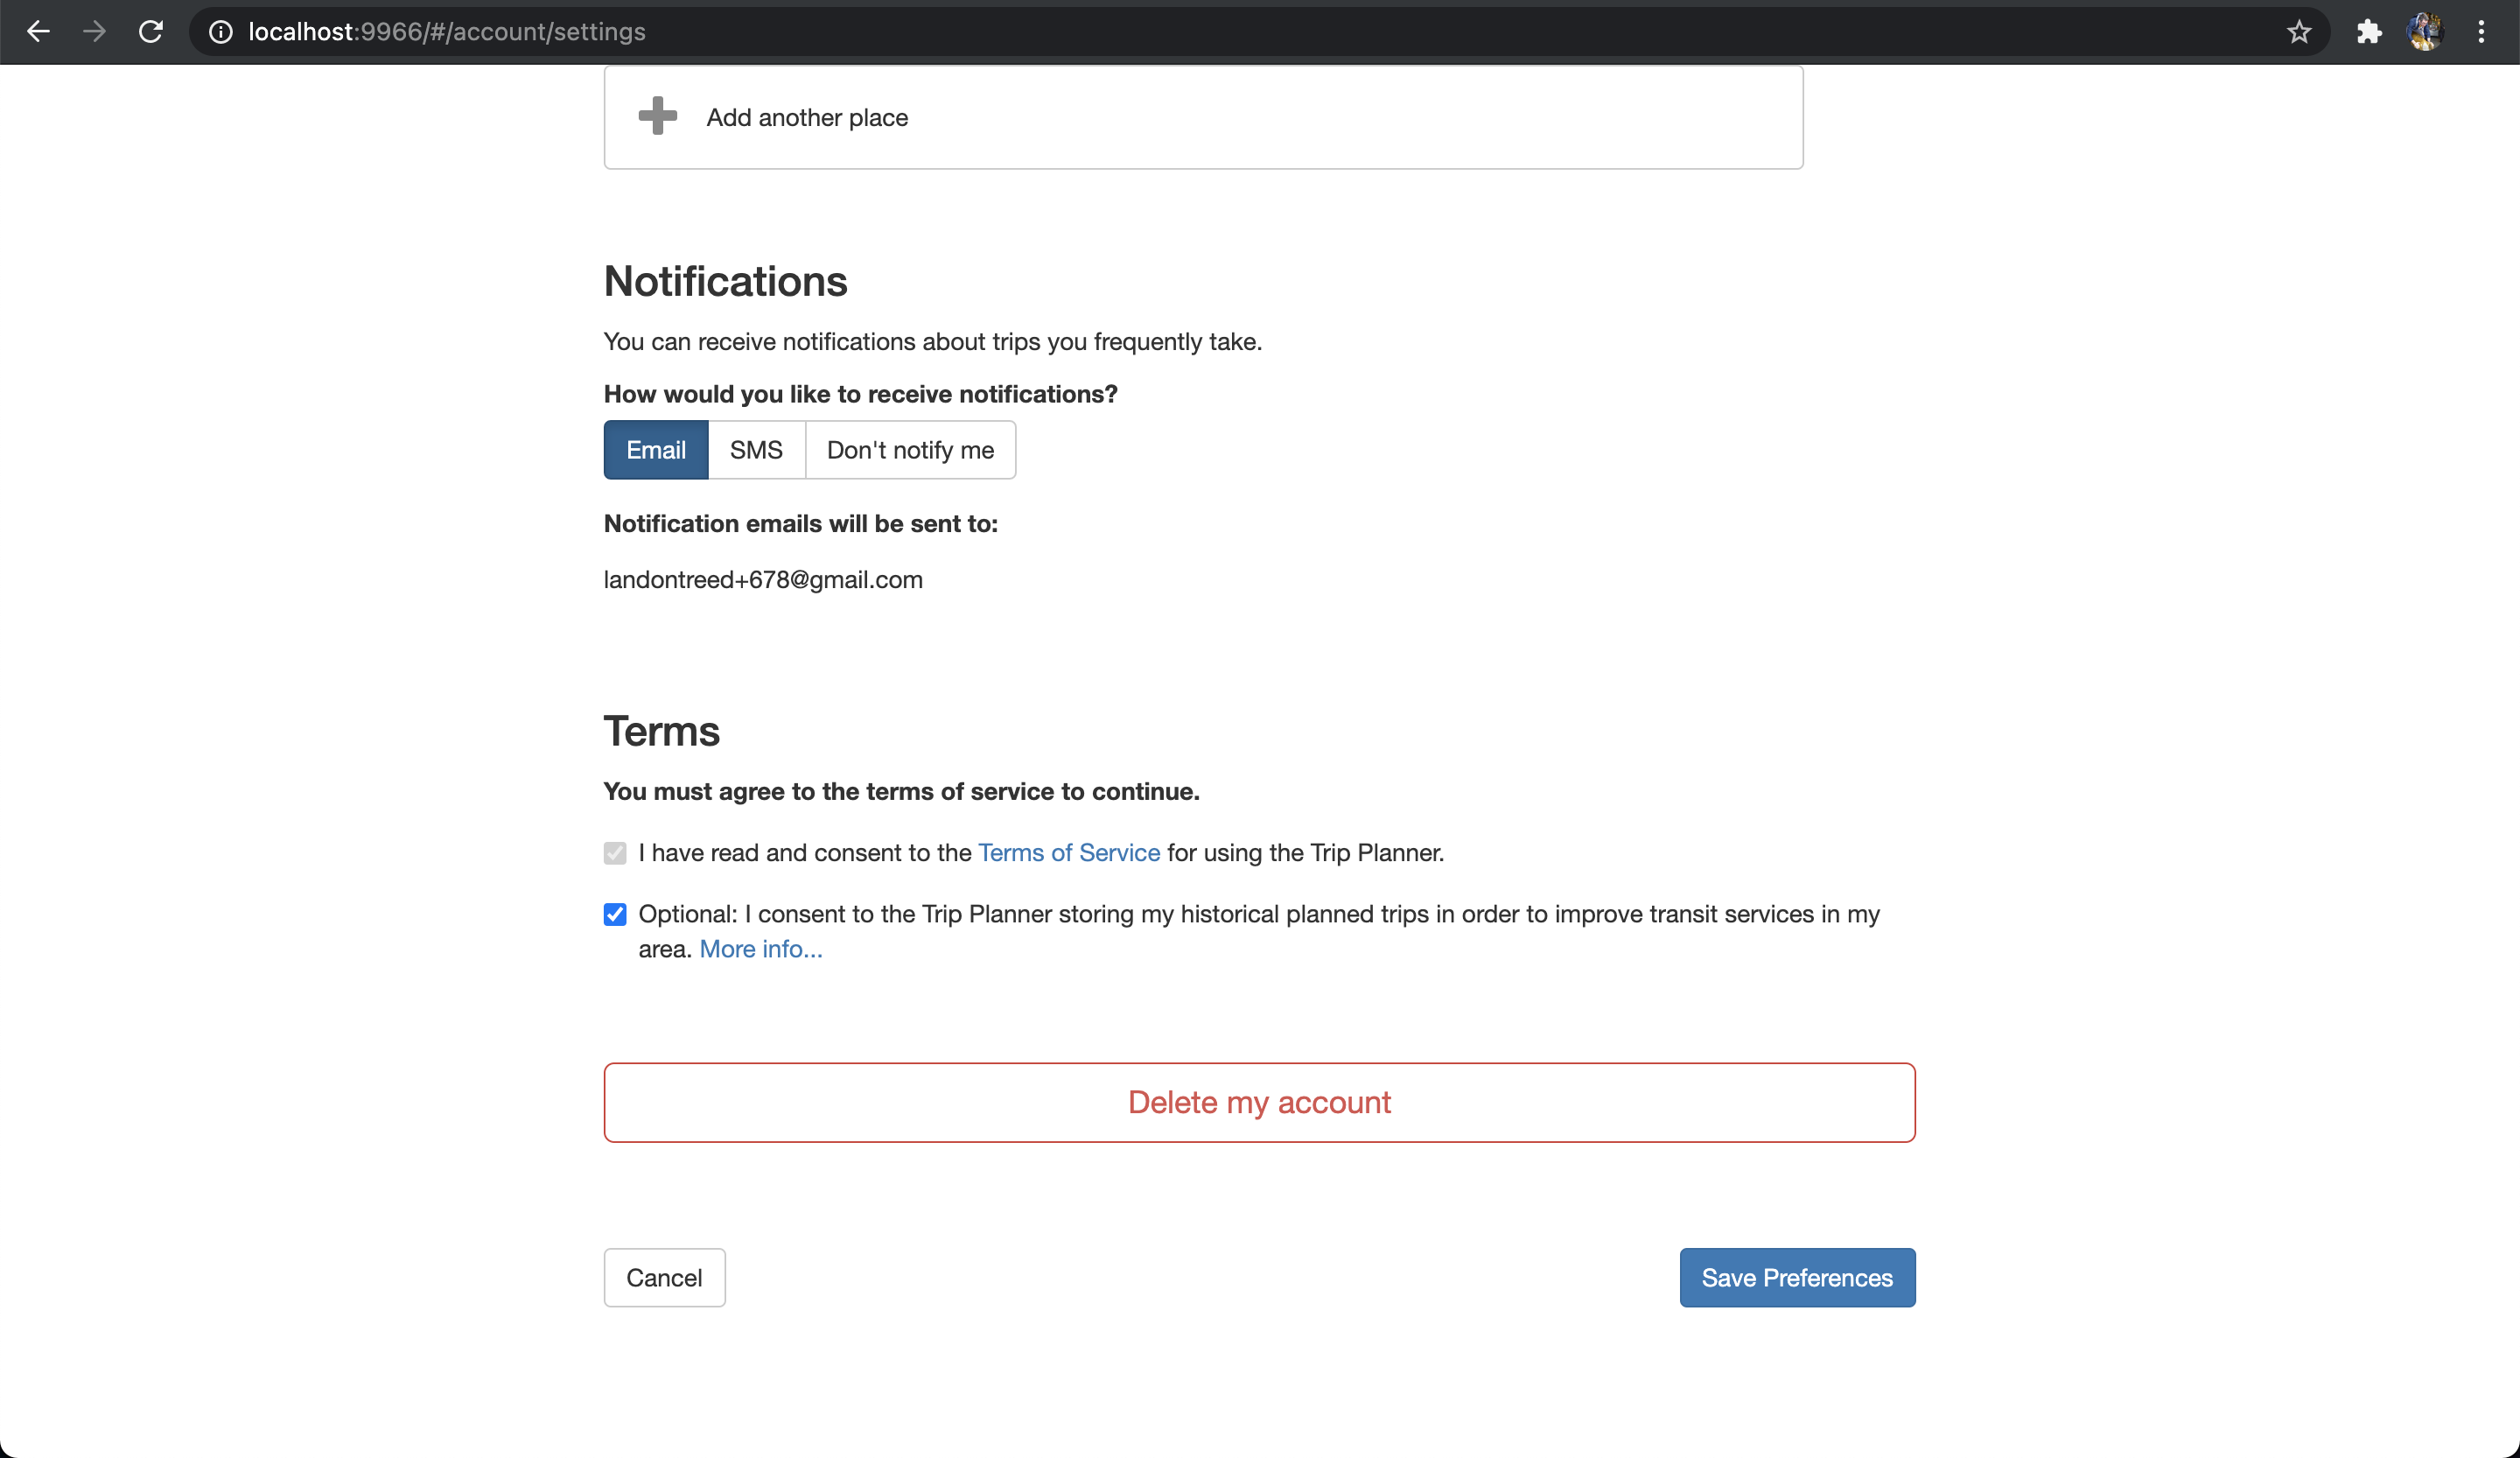Image resolution: width=2520 pixels, height=1458 pixels.
Task: Select SMS as notification method
Action: 756,450
